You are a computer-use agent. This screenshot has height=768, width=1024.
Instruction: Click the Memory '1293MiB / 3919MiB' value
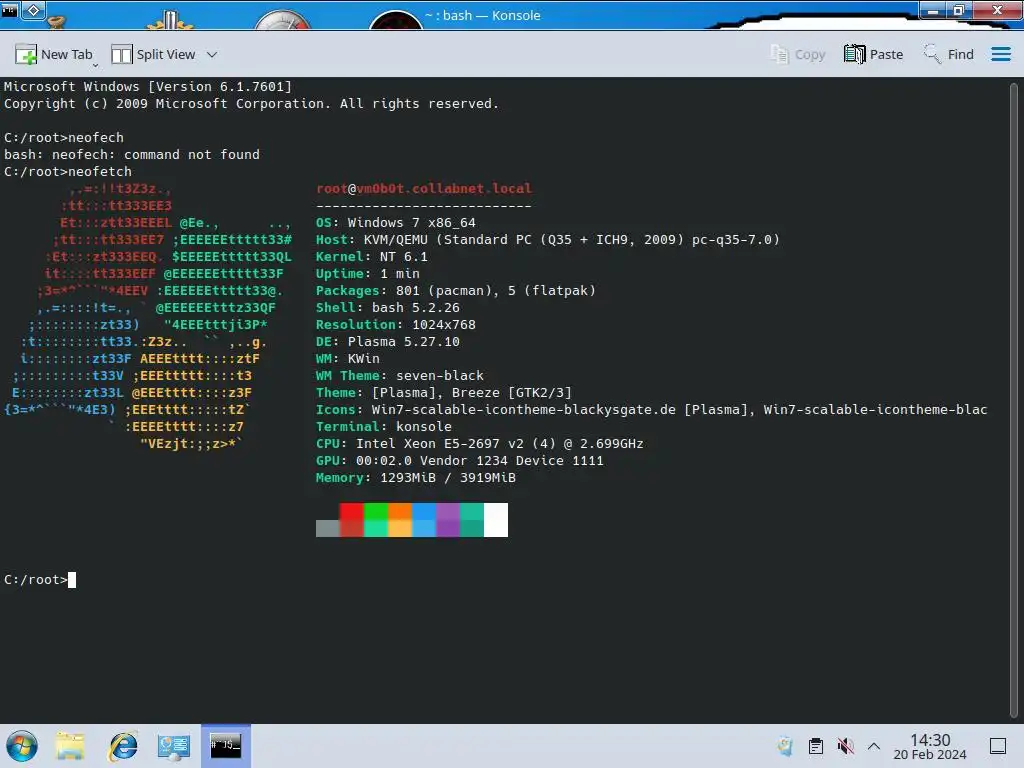(x=448, y=477)
